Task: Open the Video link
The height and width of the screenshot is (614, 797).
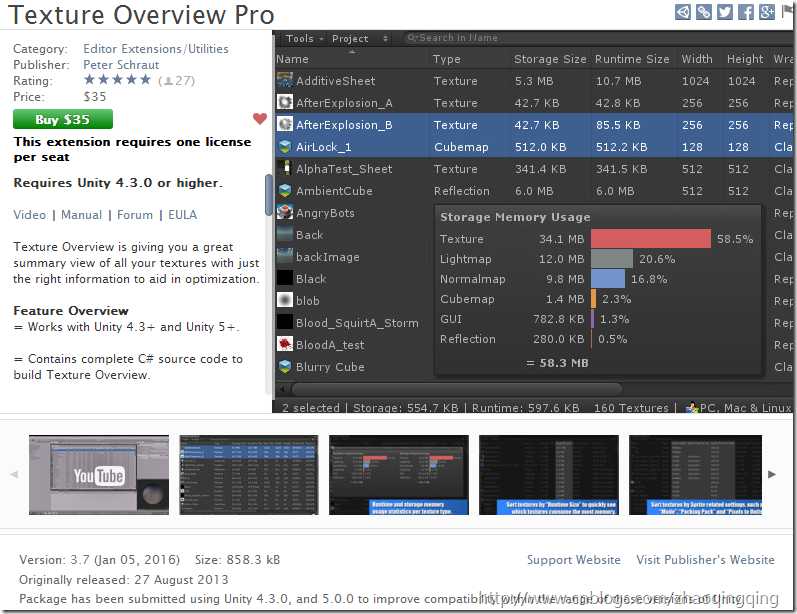Action: tap(30, 215)
